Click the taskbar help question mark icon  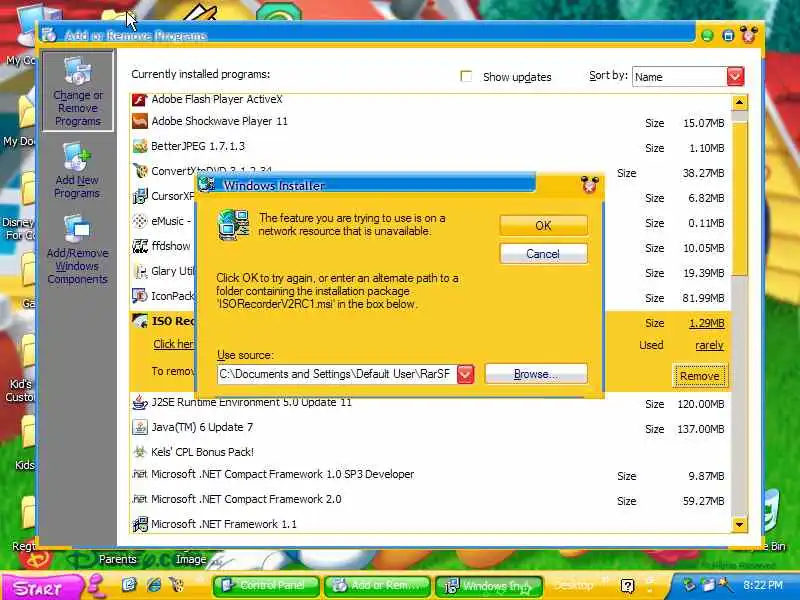628,586
